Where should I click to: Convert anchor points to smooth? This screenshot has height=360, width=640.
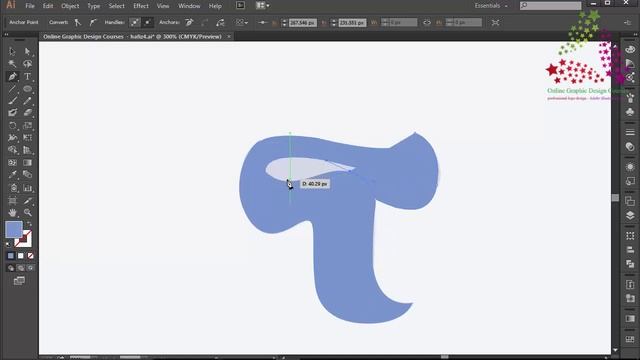[93, 22]
